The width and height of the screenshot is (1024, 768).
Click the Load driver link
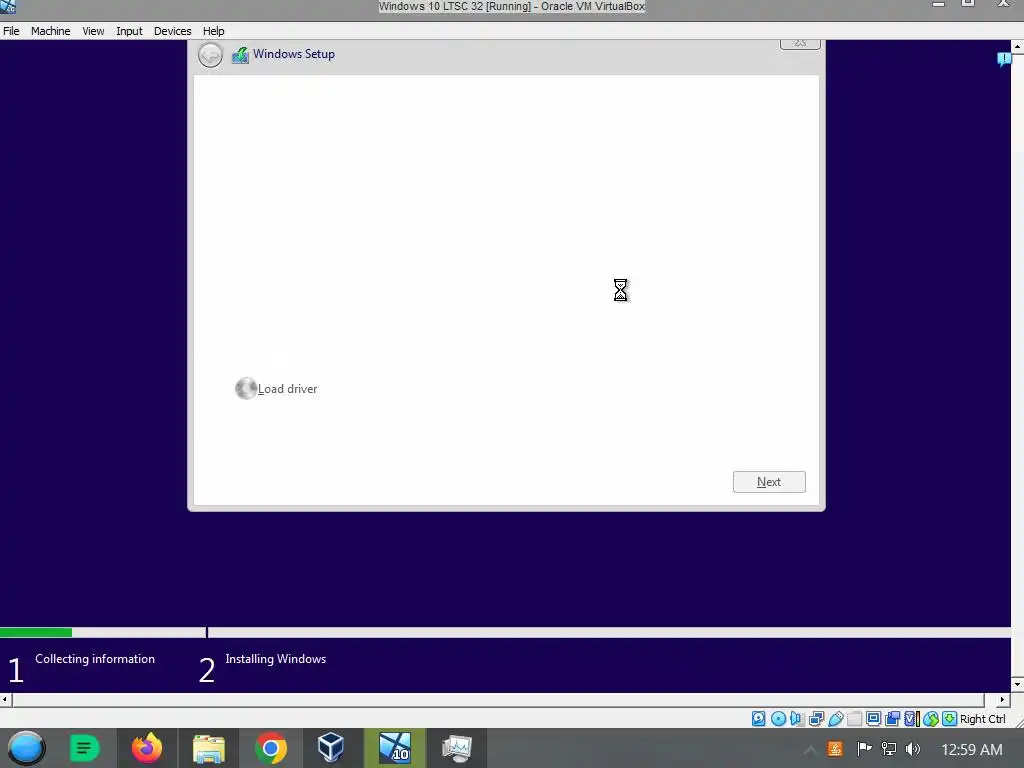(x=276, y=389)
